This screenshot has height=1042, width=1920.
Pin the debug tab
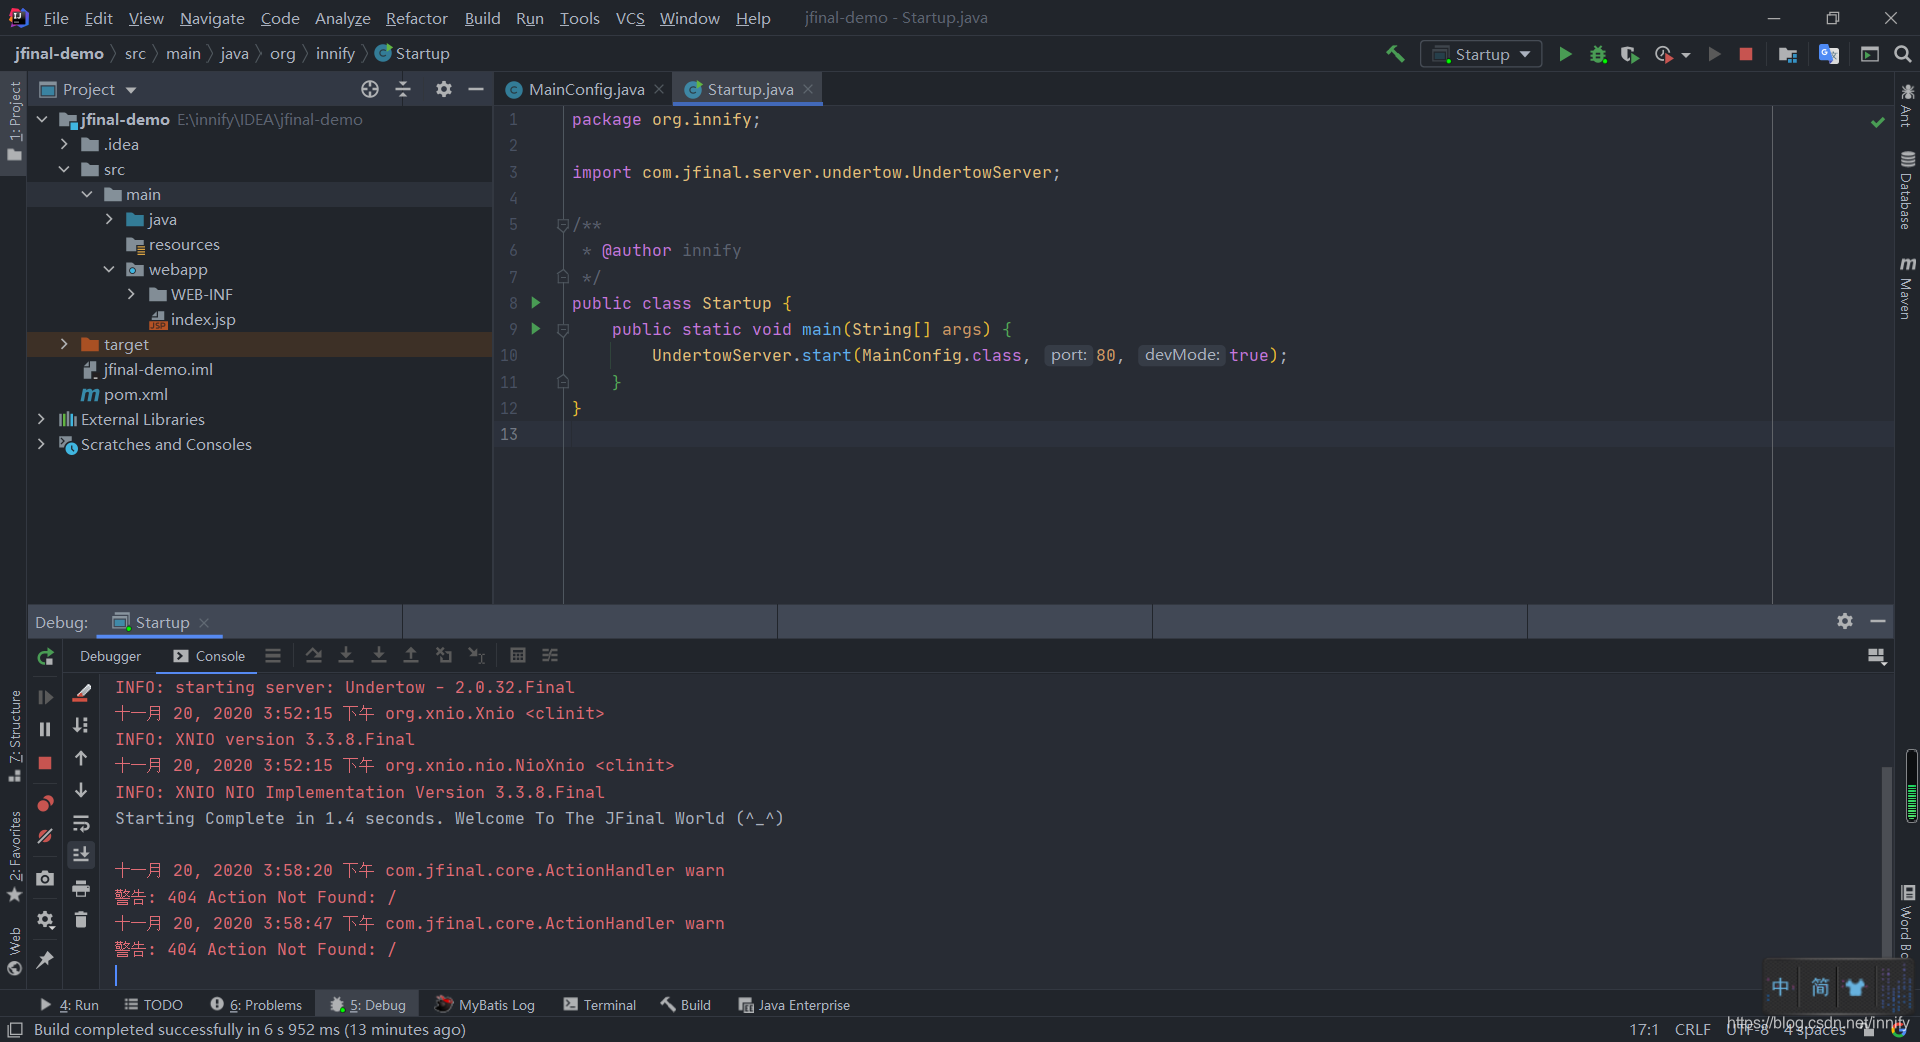point(45,960)
